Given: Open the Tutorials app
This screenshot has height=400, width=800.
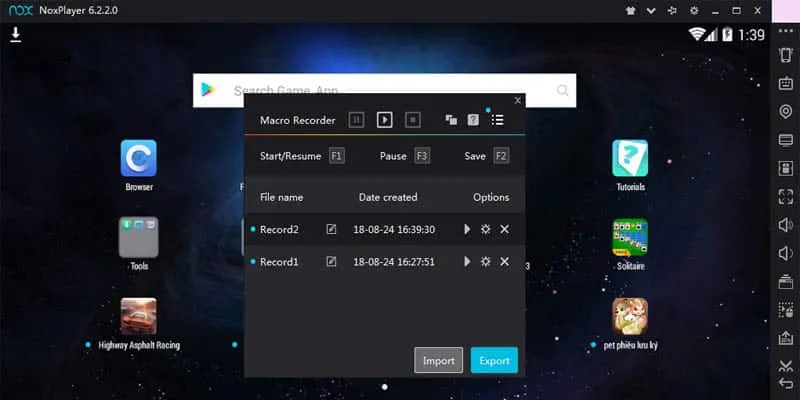Looking at the screenshot, I should click(x=630, y=158).
